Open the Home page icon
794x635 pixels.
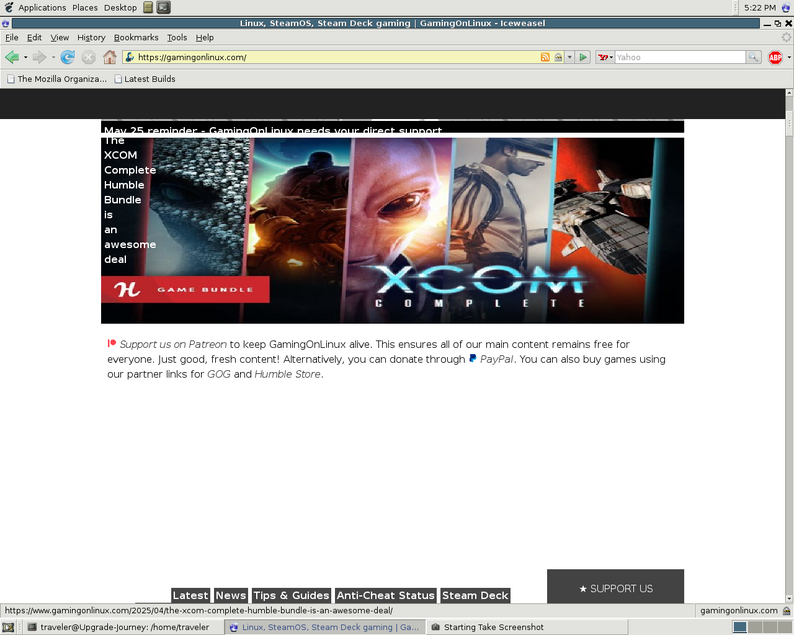109,57
